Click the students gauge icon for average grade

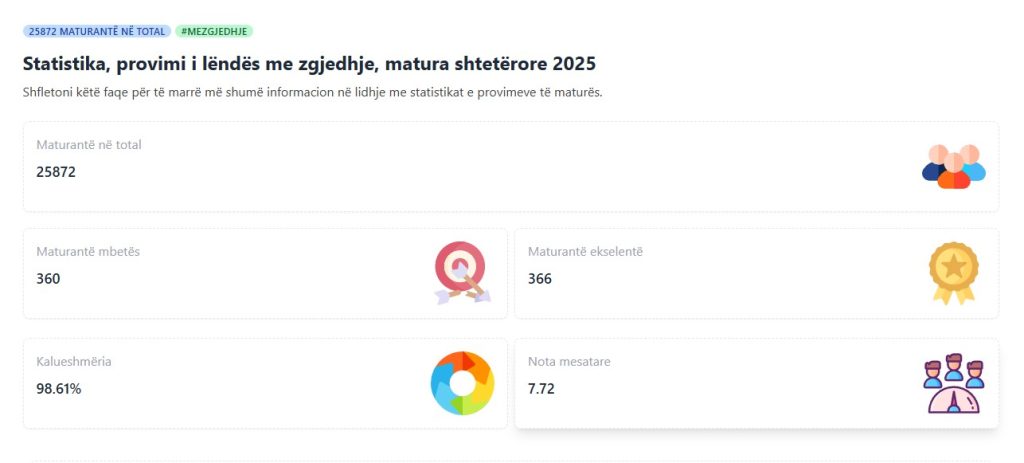953,384
